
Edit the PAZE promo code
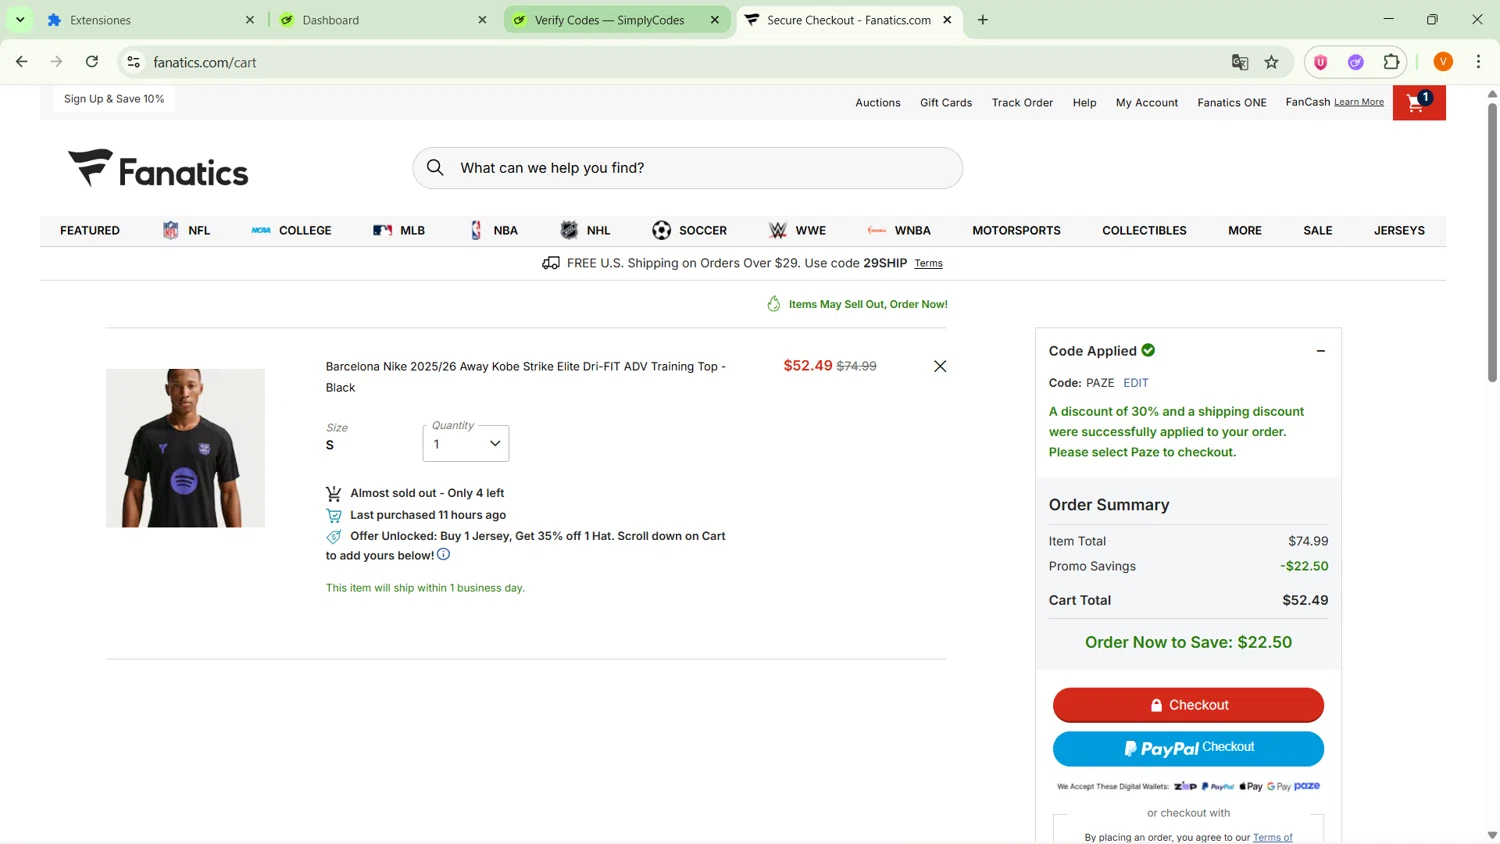coord(1136,383)
